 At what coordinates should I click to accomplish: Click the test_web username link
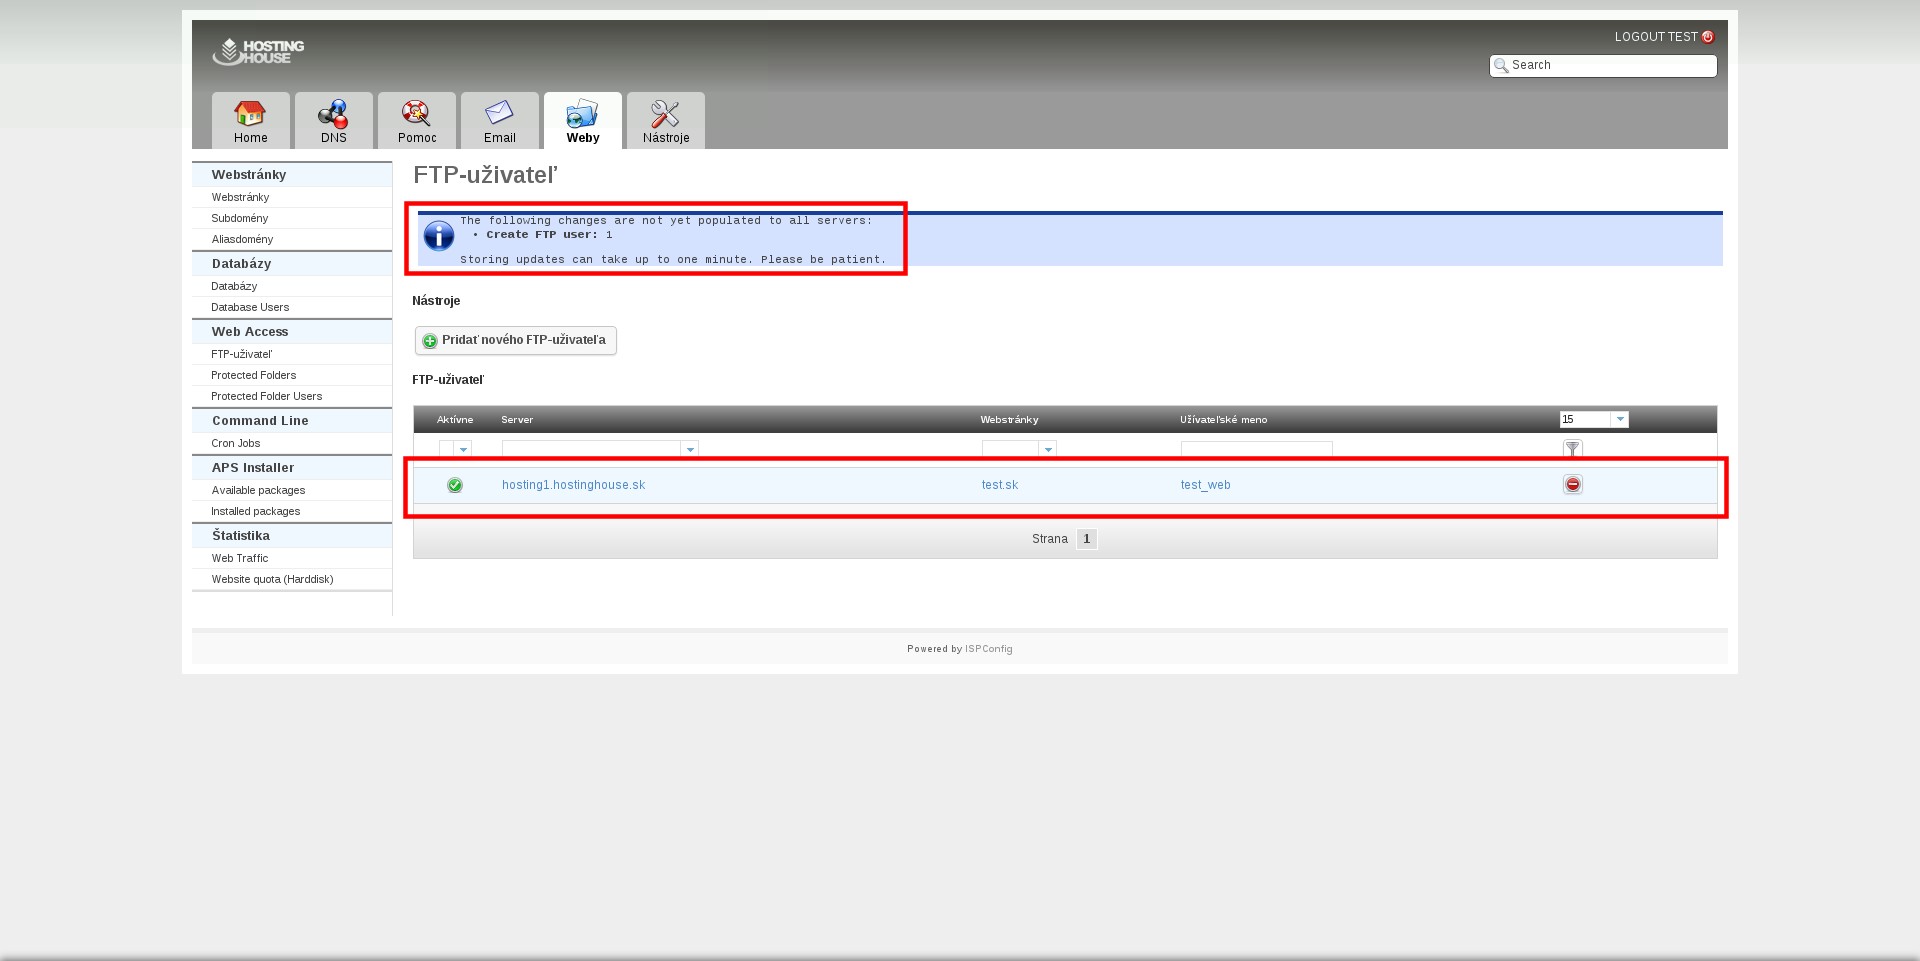(1205, 485)
